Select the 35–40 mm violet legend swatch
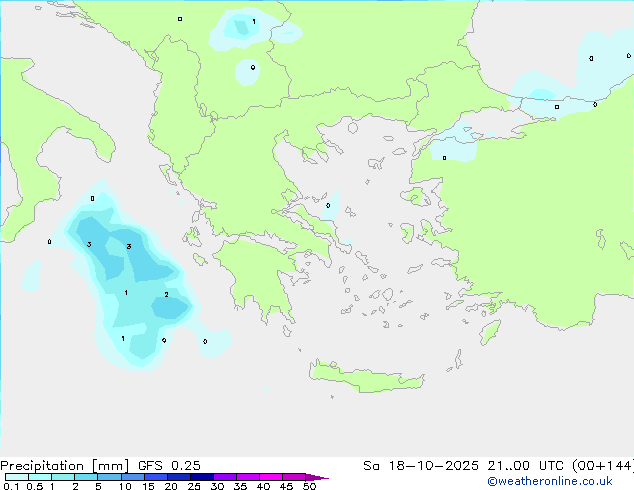The image size is (634, 490). pos(248,477)
